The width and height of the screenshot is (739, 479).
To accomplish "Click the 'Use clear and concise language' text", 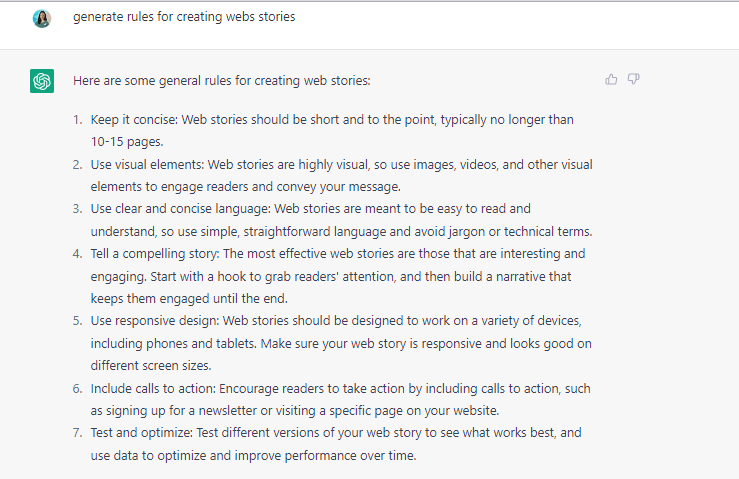I will coord(181,209).
